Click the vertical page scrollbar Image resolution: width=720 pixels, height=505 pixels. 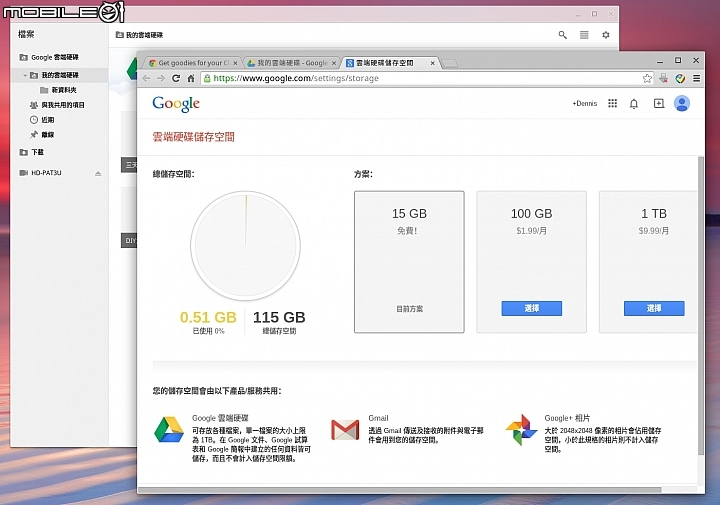tap(701, 305)
